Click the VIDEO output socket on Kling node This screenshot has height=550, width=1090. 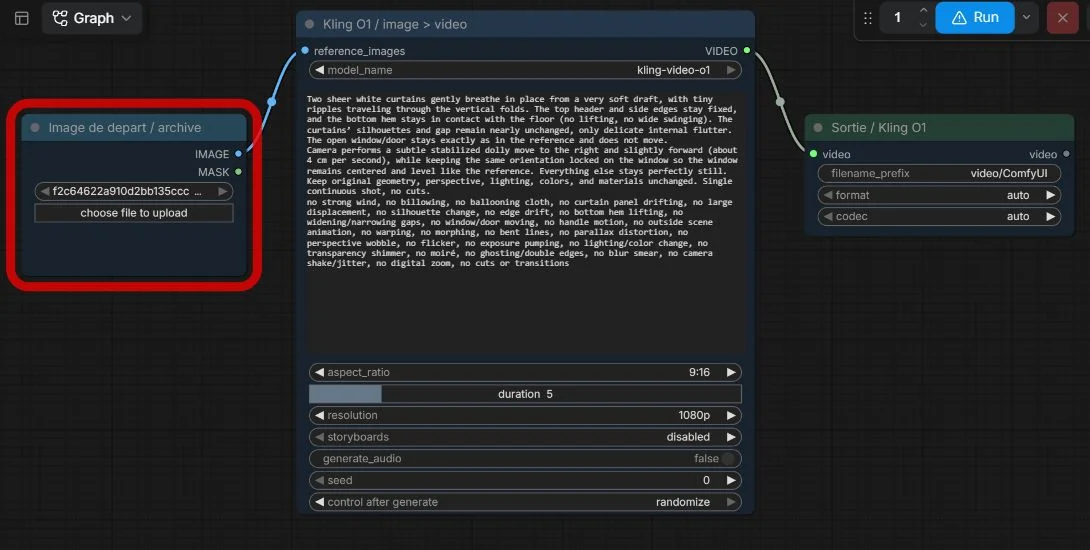tap(747, 51)
